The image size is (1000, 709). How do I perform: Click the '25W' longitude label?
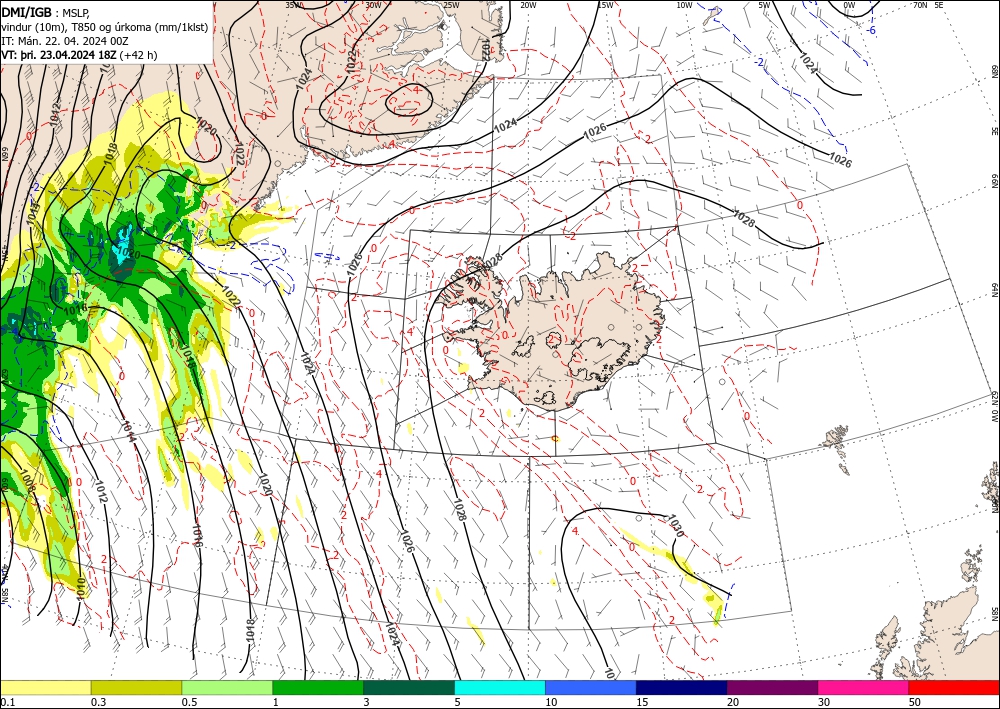451,5
